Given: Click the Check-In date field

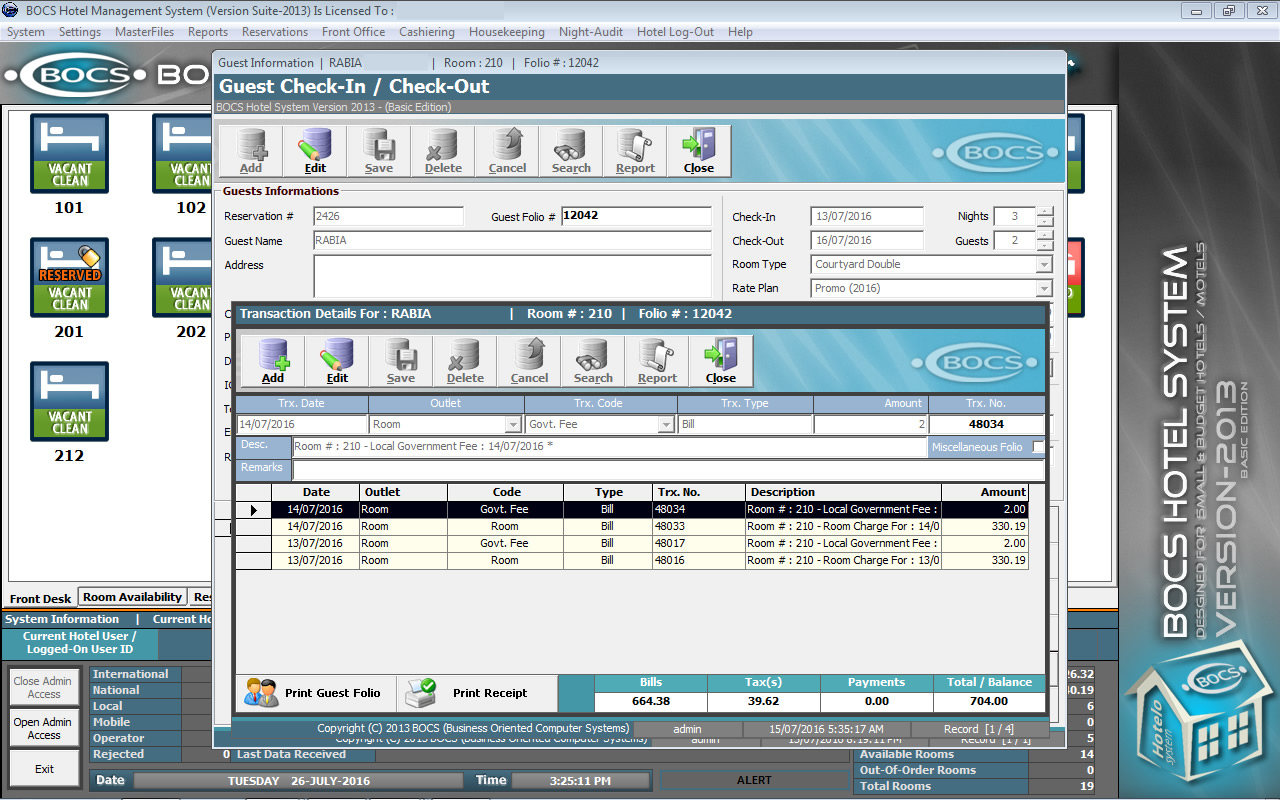Looking at the screenshot, I should 867,216.
